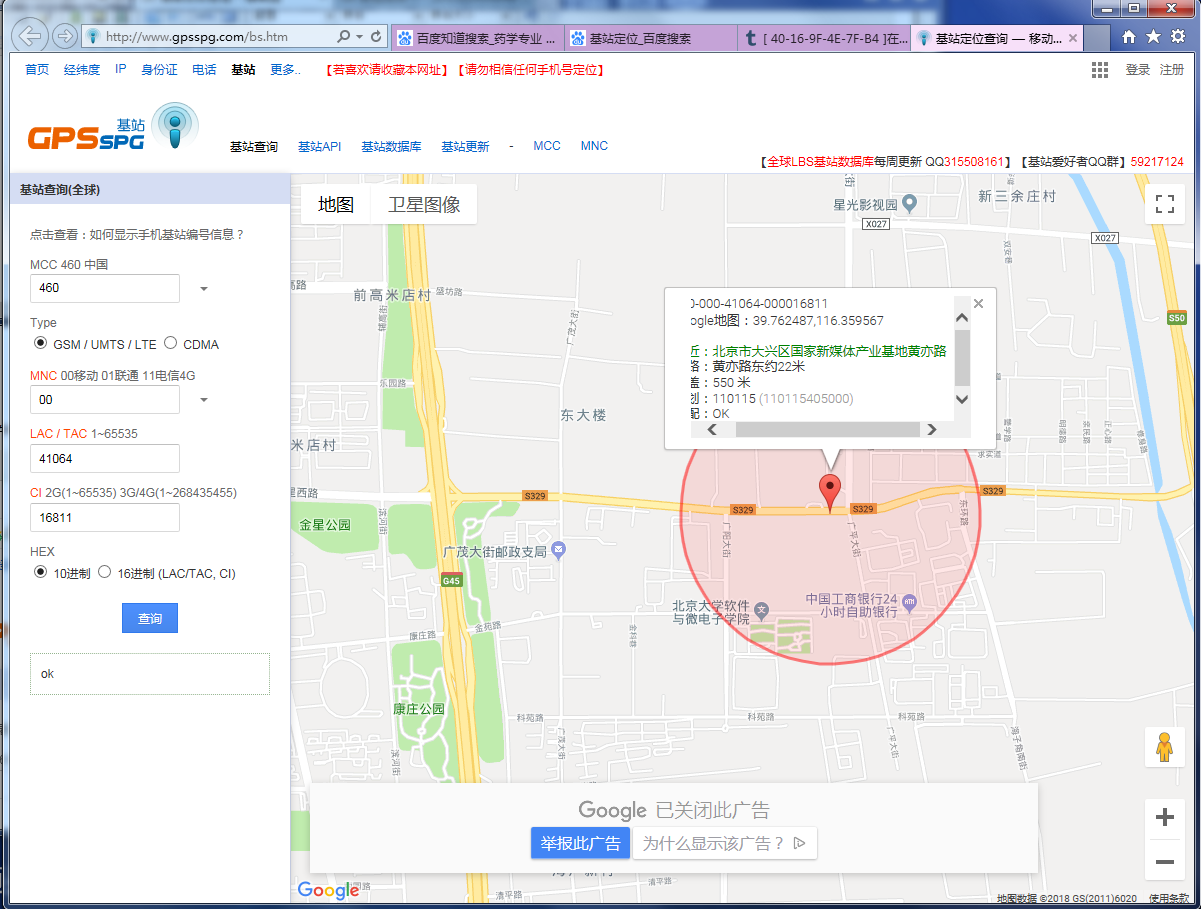
Task: Open 首页 in top navigation
Action: pyautogui.click(x=37, y=70)
